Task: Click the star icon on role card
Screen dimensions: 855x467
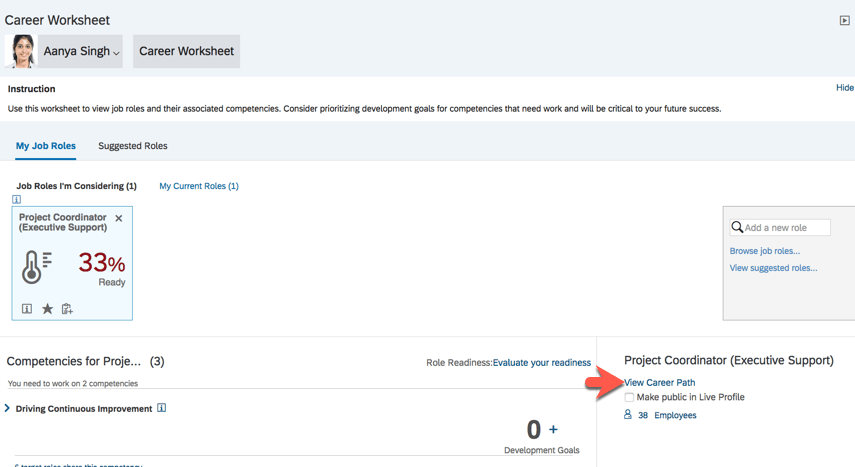Action: pos(47,309)
